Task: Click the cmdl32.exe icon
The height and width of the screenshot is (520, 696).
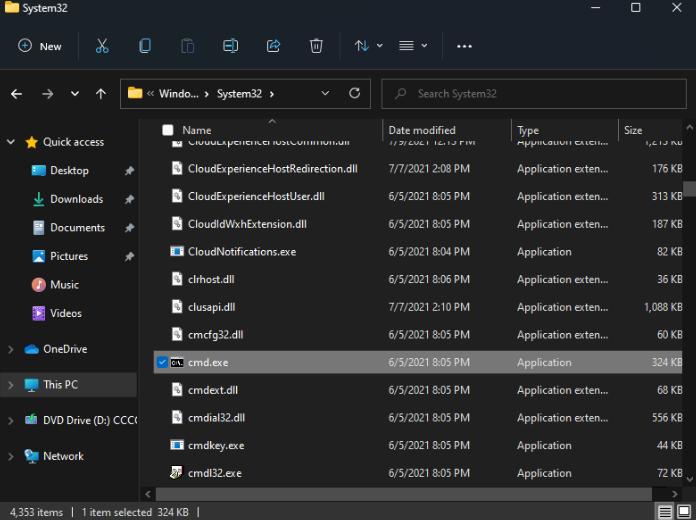Action: (177, 472)
